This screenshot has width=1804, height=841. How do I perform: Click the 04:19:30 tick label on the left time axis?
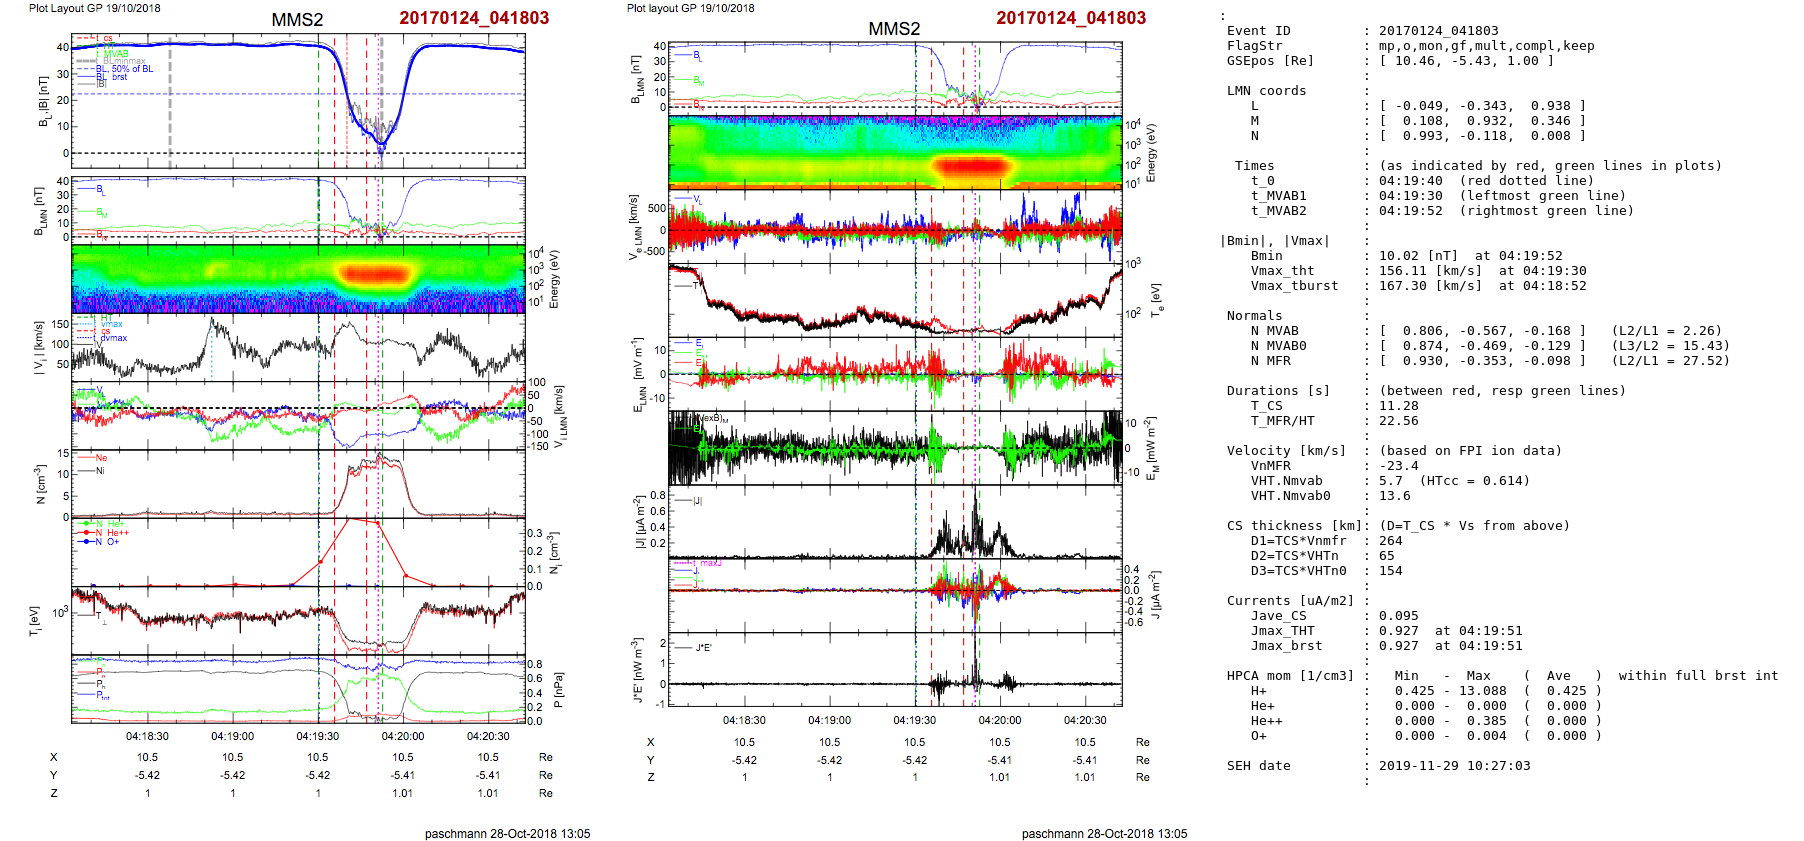pos(317,736)
